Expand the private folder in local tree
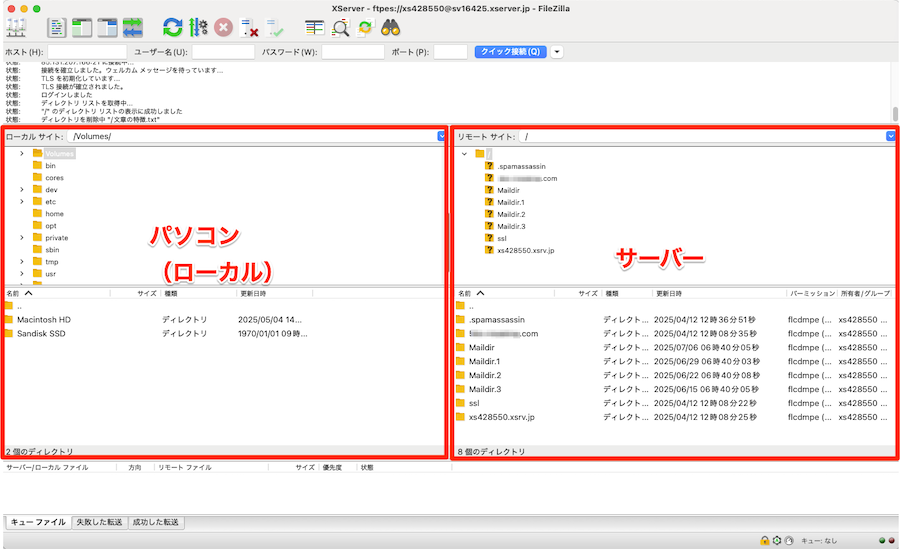The image size is (900, 549). [22, 238]
